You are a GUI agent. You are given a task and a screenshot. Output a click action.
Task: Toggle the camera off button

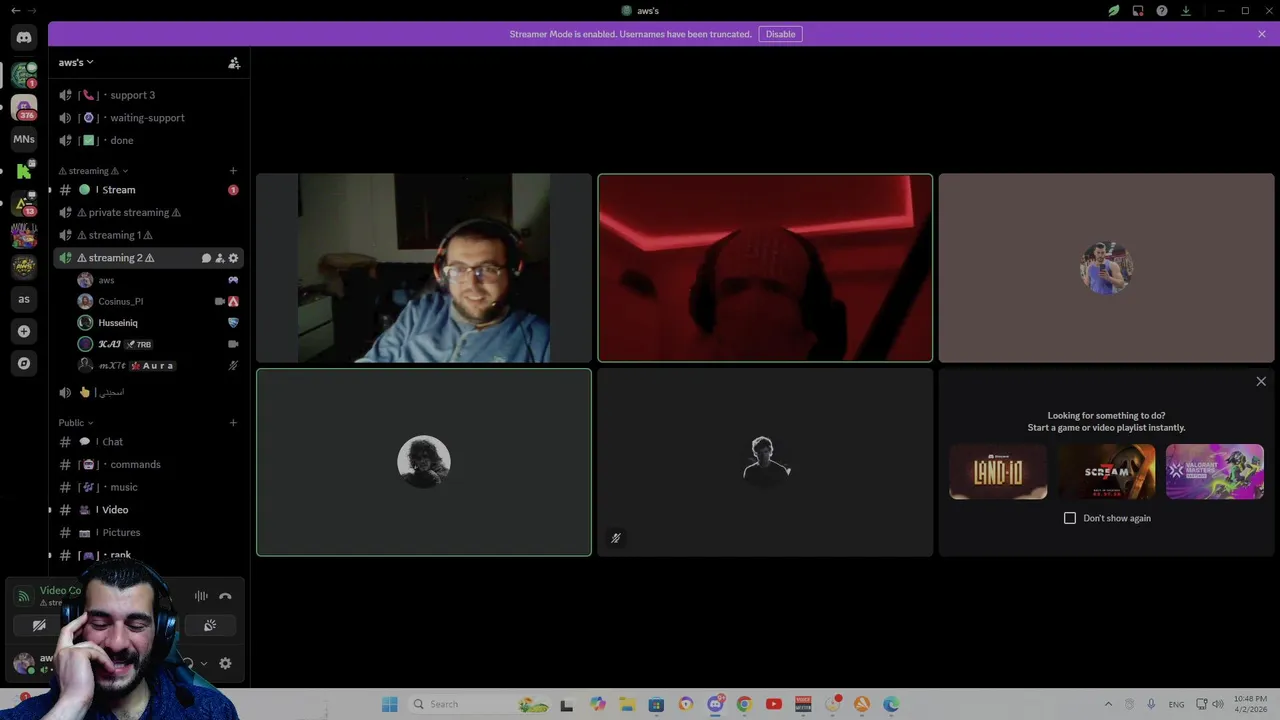click(39, 625)
